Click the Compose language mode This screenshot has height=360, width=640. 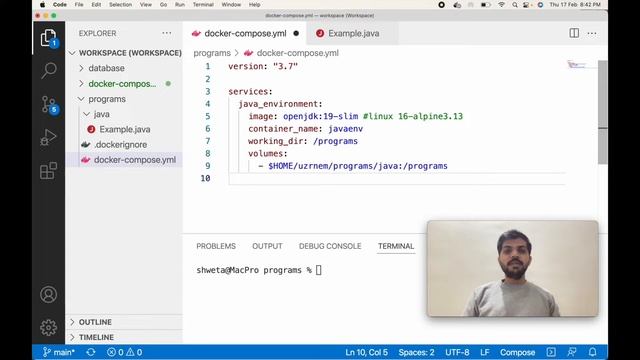click(x=518, y=352)
